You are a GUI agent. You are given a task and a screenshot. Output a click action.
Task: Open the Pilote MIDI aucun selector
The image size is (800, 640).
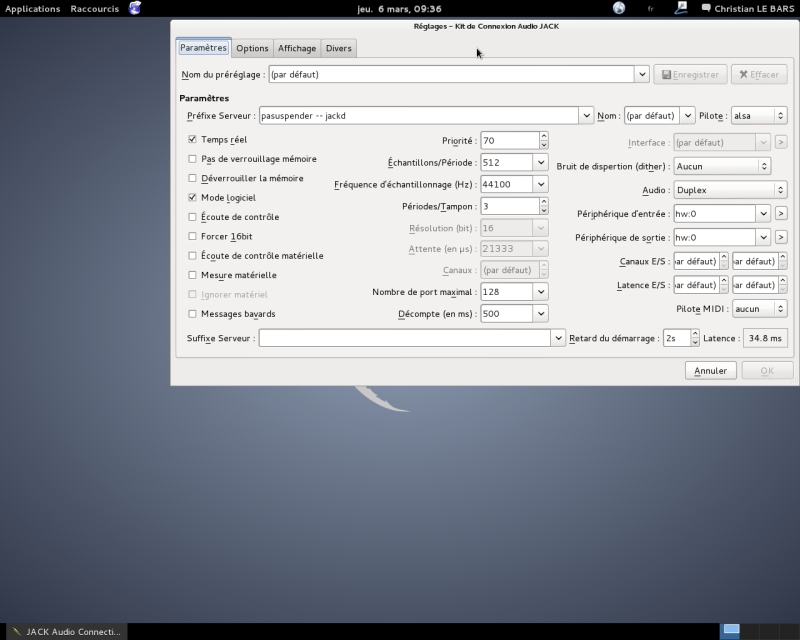point(759,309)
